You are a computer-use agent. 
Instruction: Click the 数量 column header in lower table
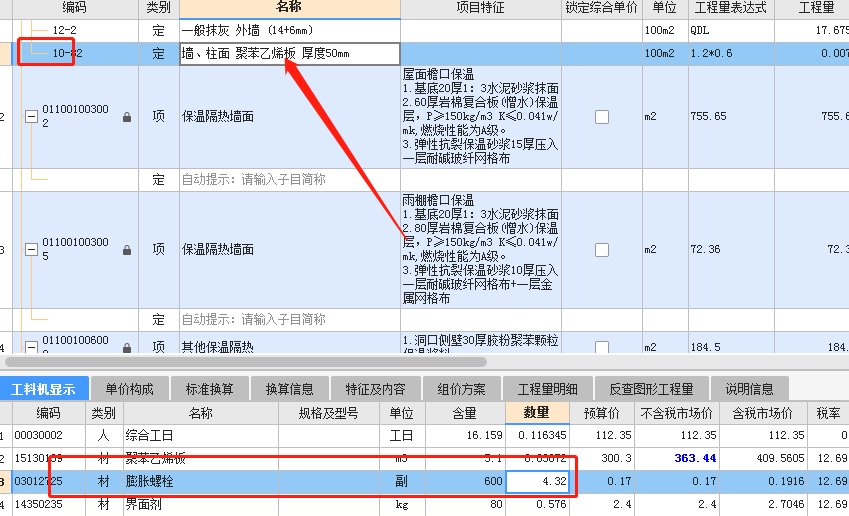[537, 413]
